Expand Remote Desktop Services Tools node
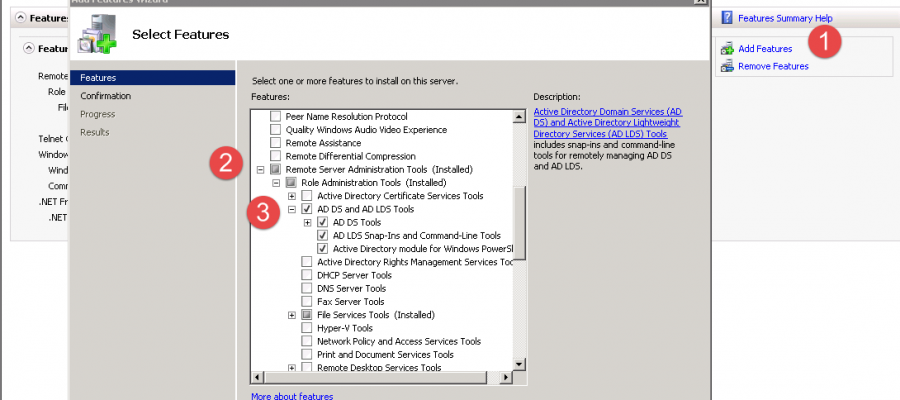 point(292,368)
